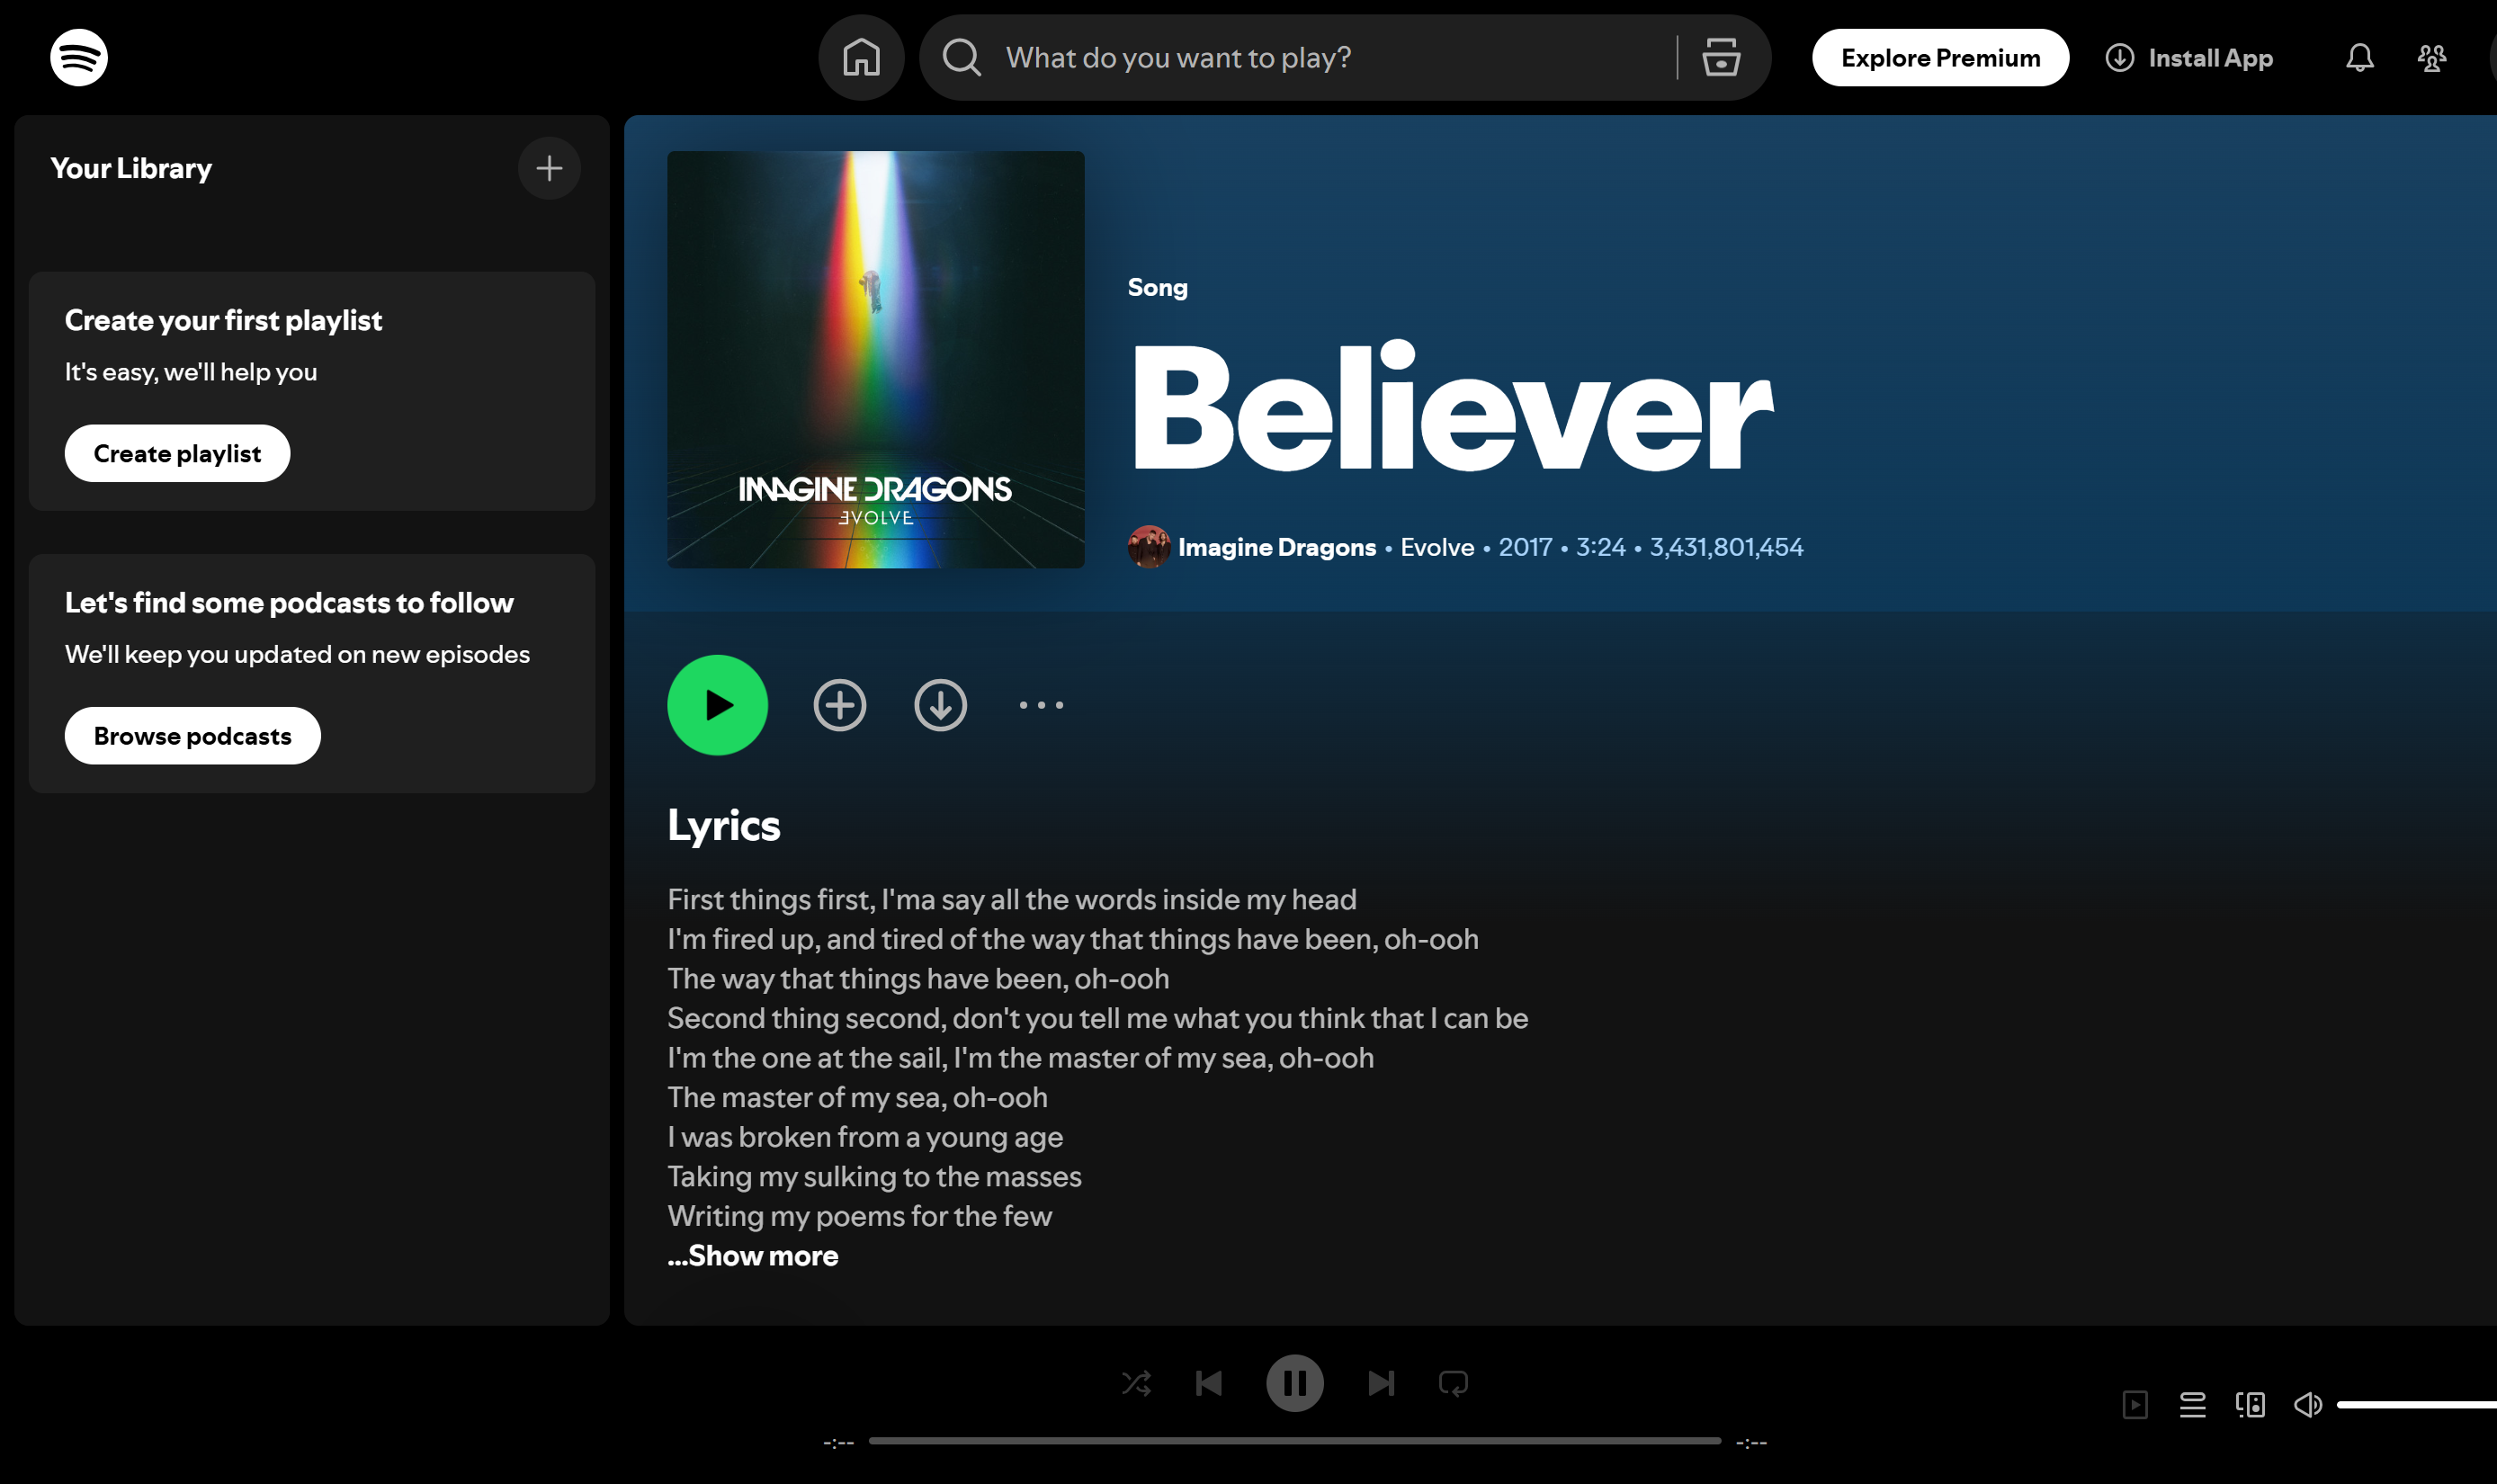Add Believer to Liked Songs
Image resolution: width=2497 pixels, height=1484 pixels.
pyautogui.click(x=839, y=705)
